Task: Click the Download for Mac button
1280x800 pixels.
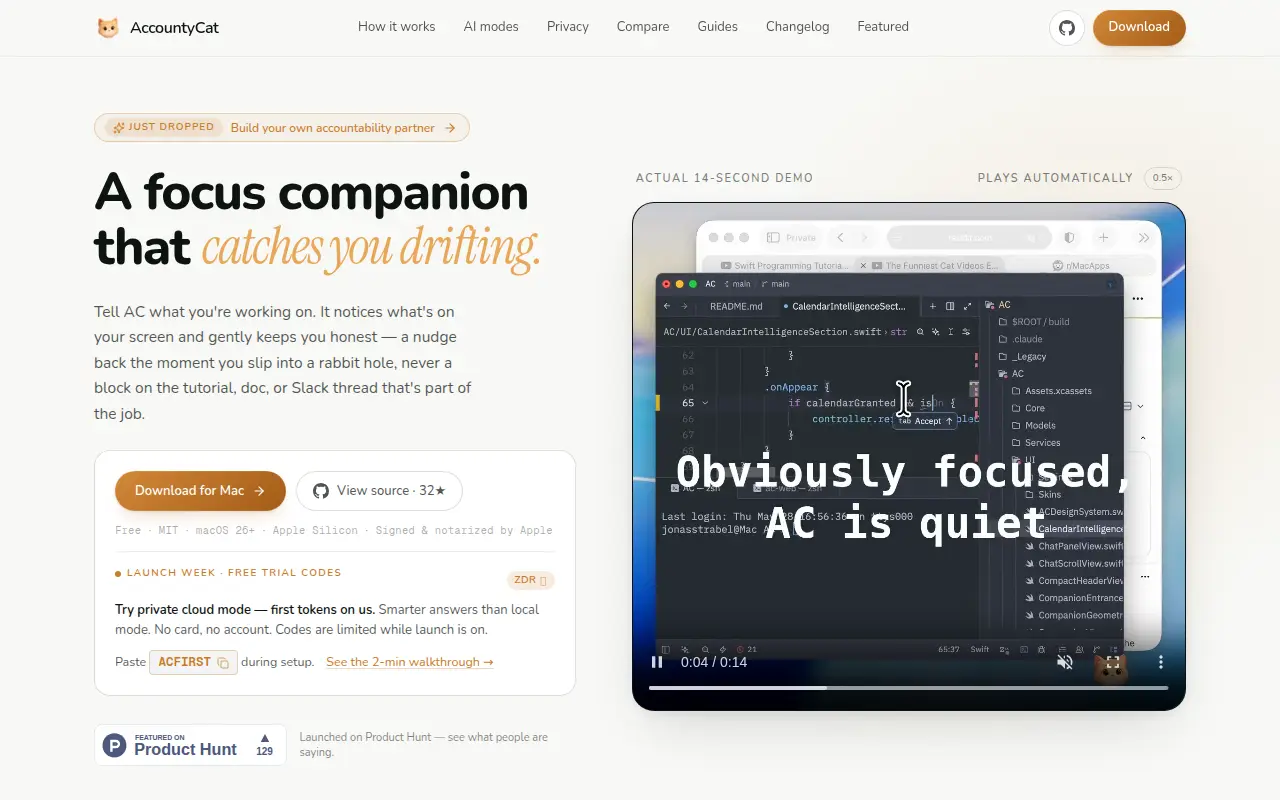Action: (200, 491)
